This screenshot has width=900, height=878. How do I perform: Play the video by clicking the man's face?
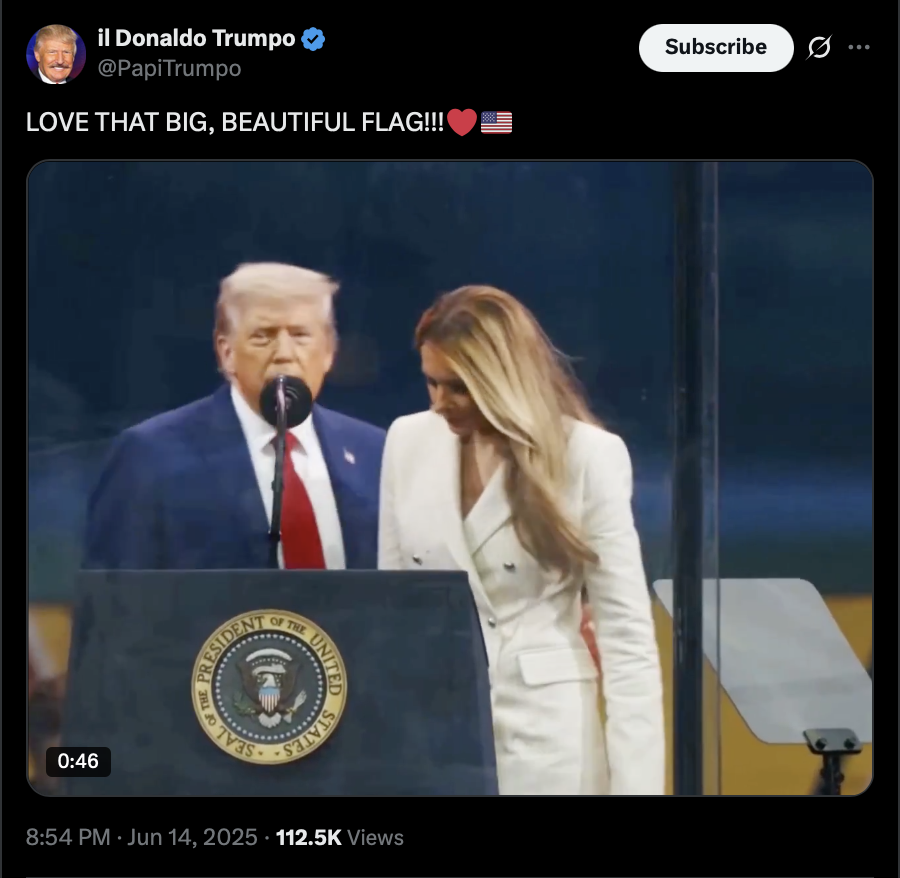pos(276,332)
